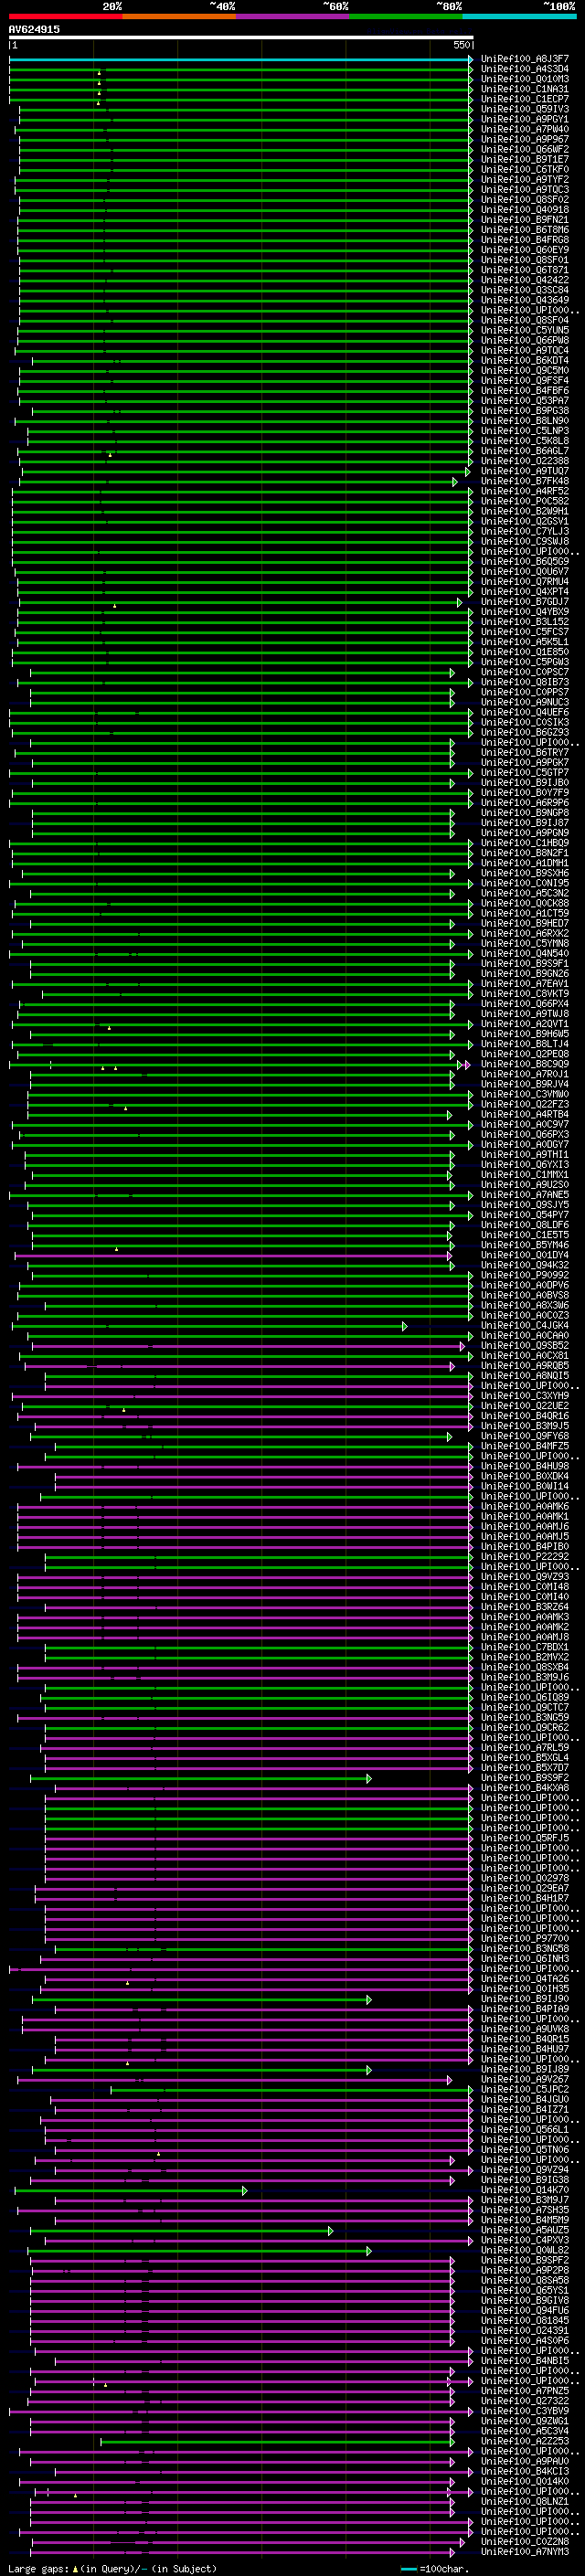The height and width of the screenshot is (2576, 585).
Task: Click the cyan 100char scale bar in the legend
Action: tap(408, 2569)
